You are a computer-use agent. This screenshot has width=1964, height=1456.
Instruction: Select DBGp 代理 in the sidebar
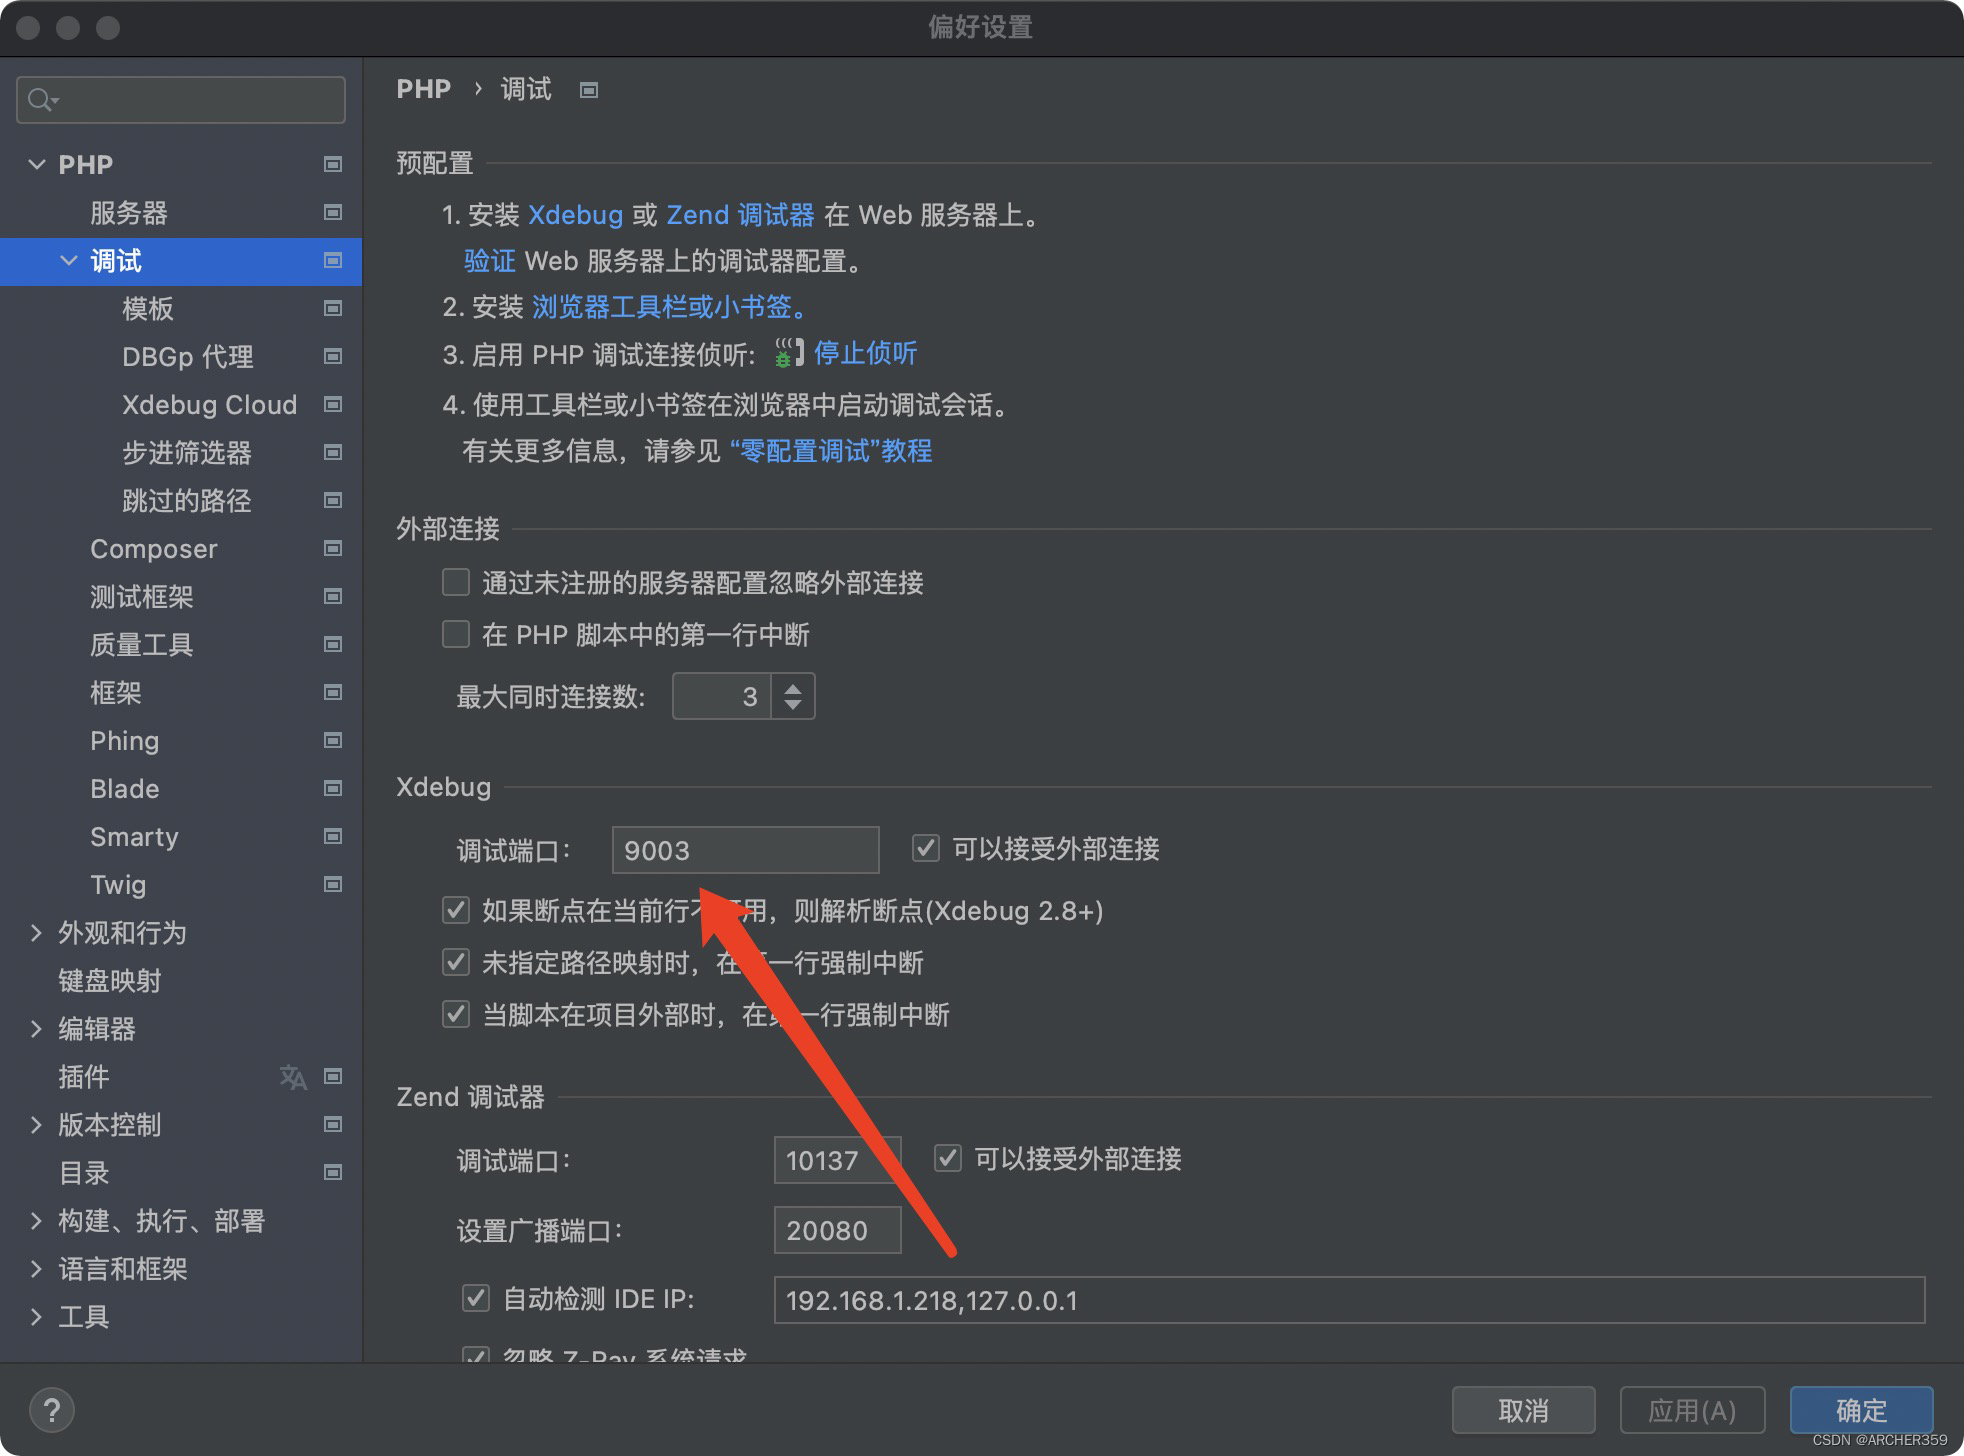tap(187, 356)
